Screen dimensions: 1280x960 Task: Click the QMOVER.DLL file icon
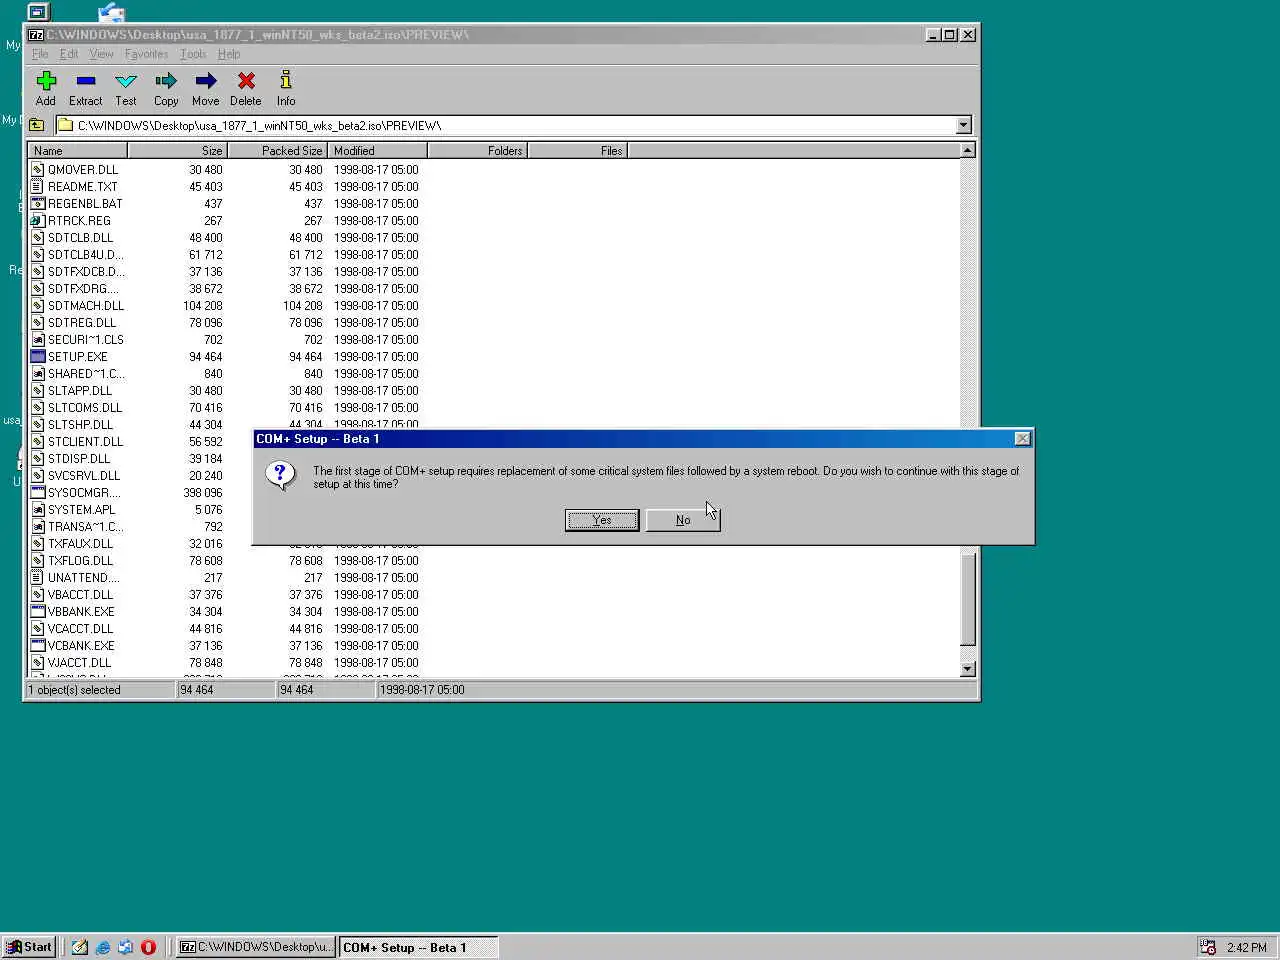click(38, 169)
